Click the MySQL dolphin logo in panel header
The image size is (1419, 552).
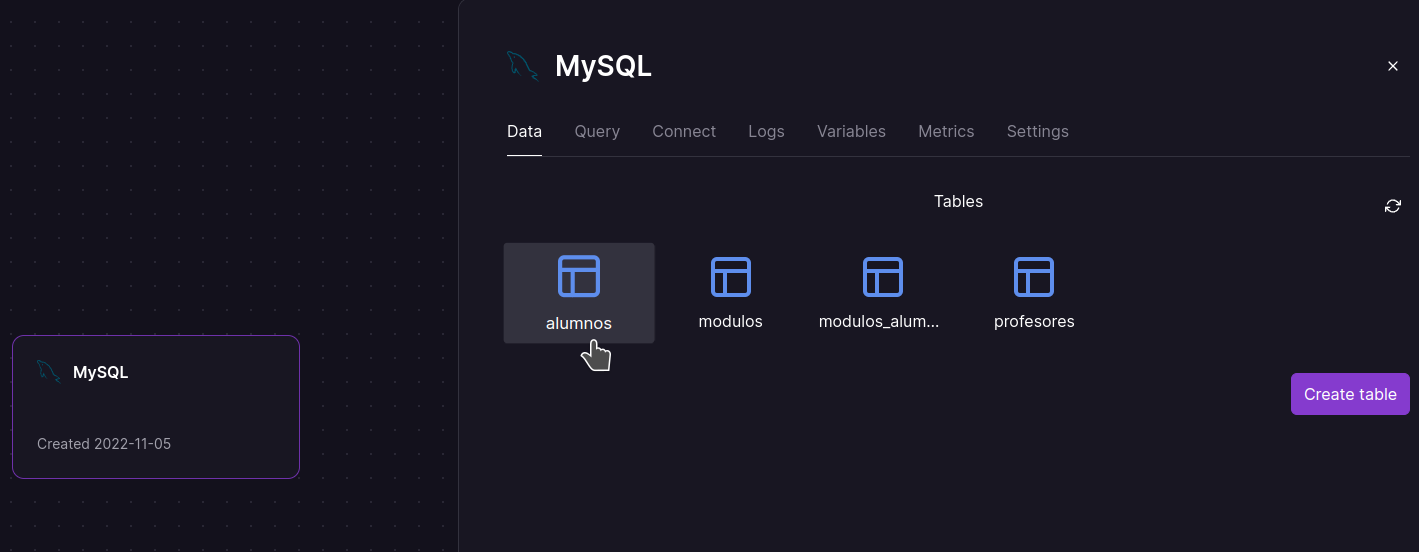pyautogui.click(x=522, y=66)
